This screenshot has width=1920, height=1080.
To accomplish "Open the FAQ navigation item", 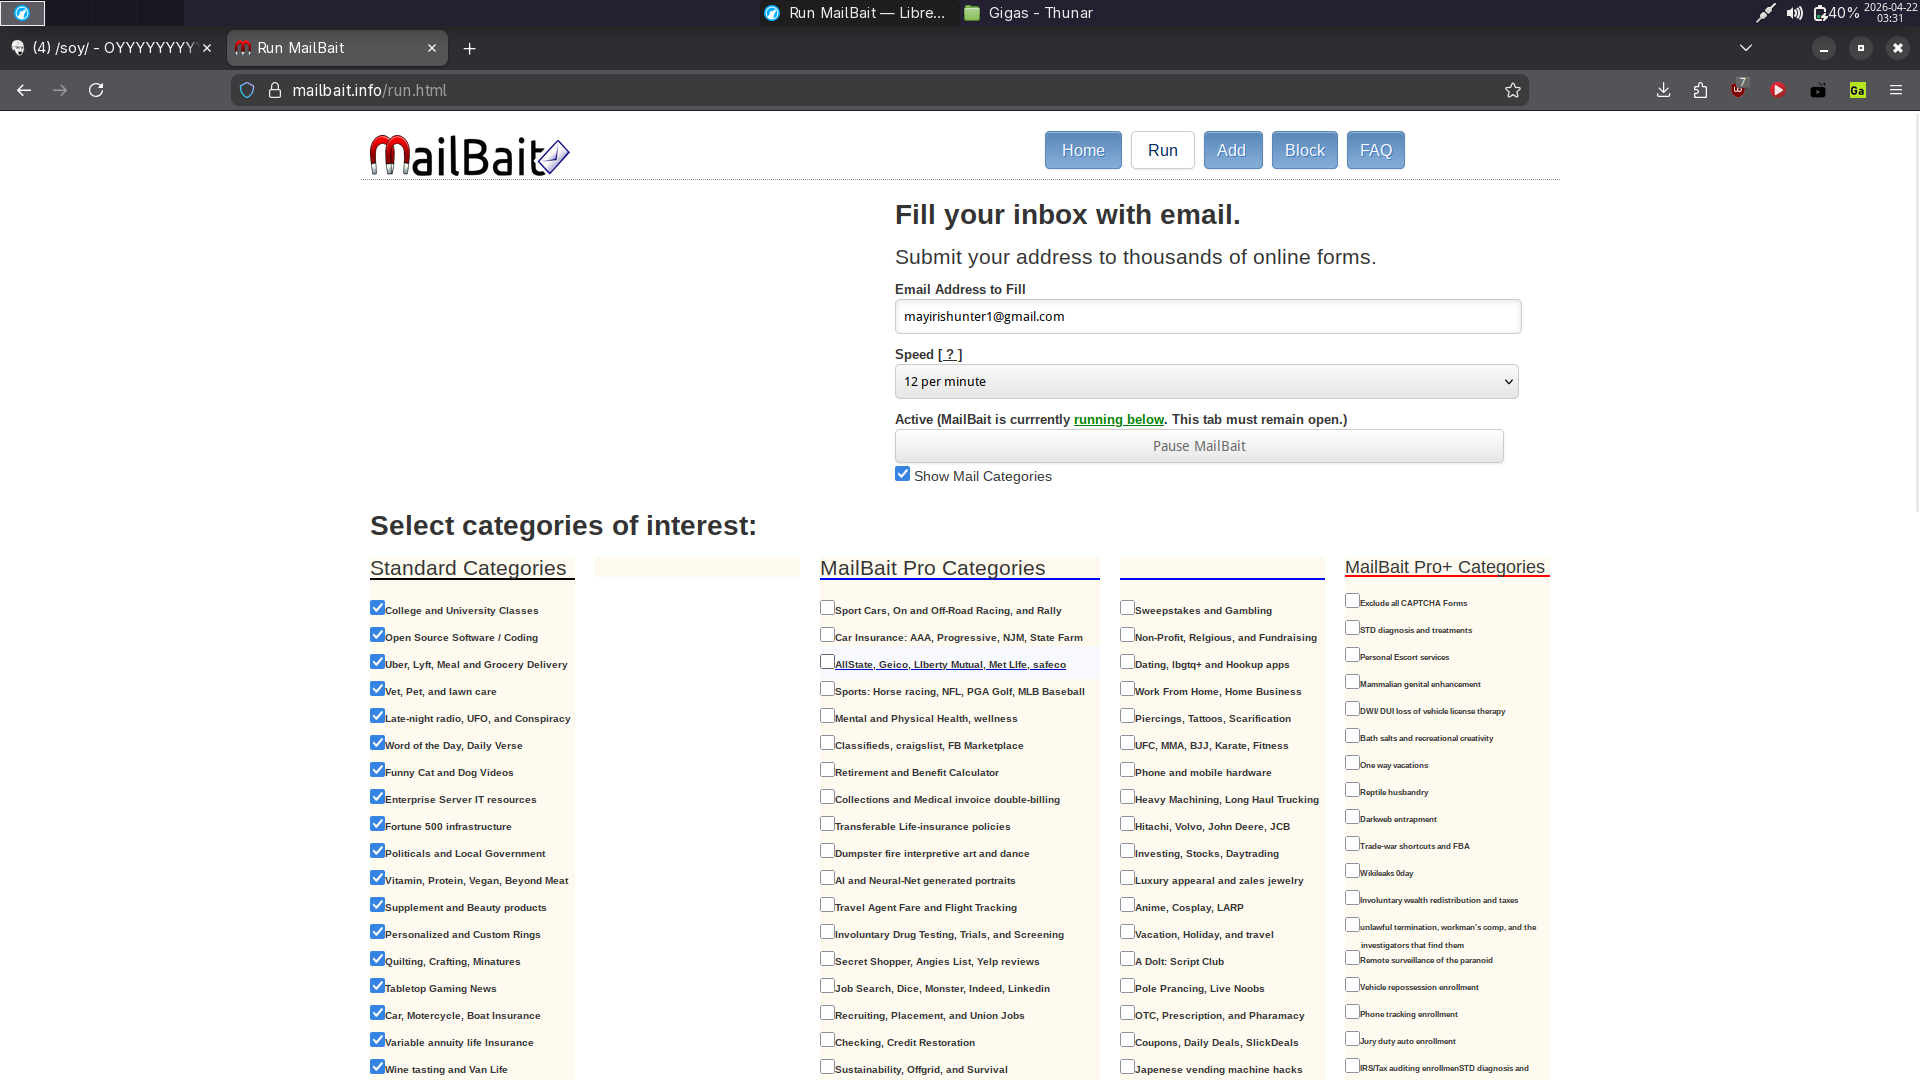I will pyautogui.click(x=1375, y=150).
